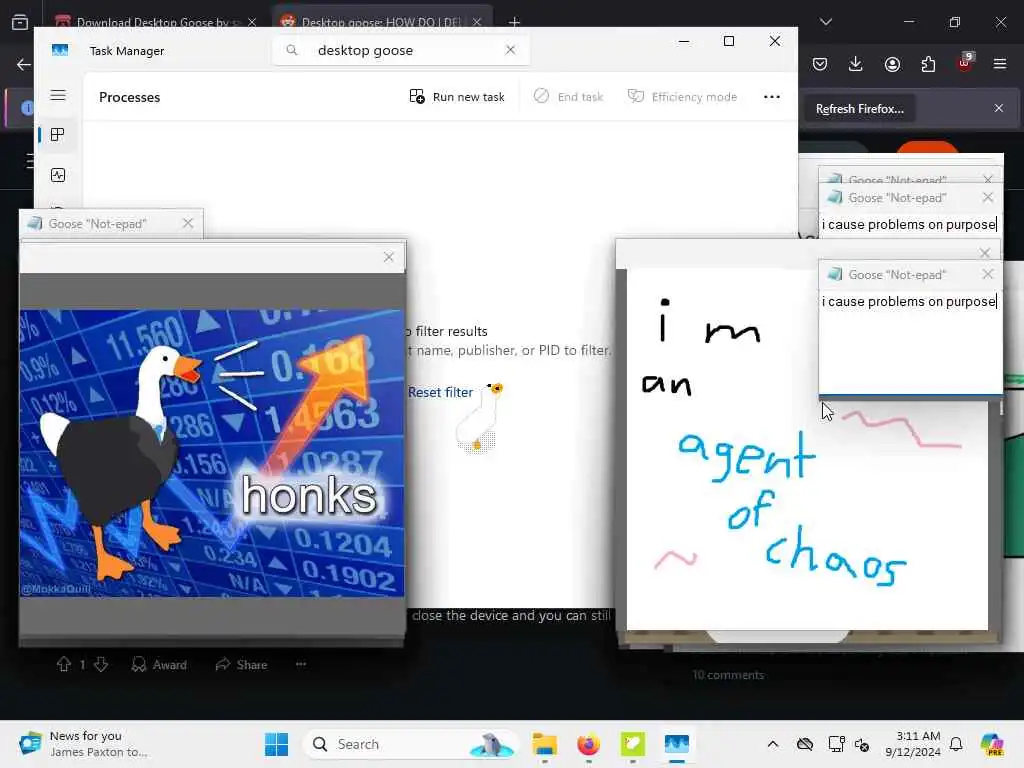Open the Firefox downloads icon
Viewport: 1024px width, 768px height.
(856, 64)
